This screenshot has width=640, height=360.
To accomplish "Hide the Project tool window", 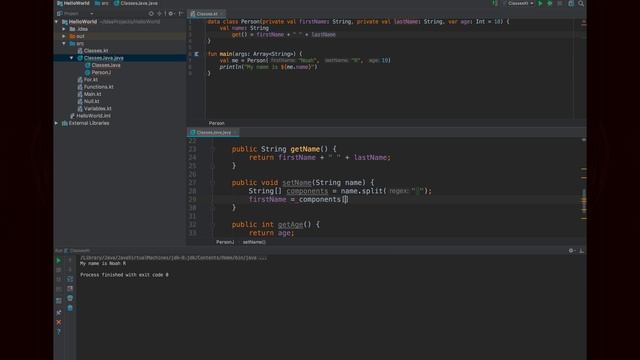I will (181, 13).
